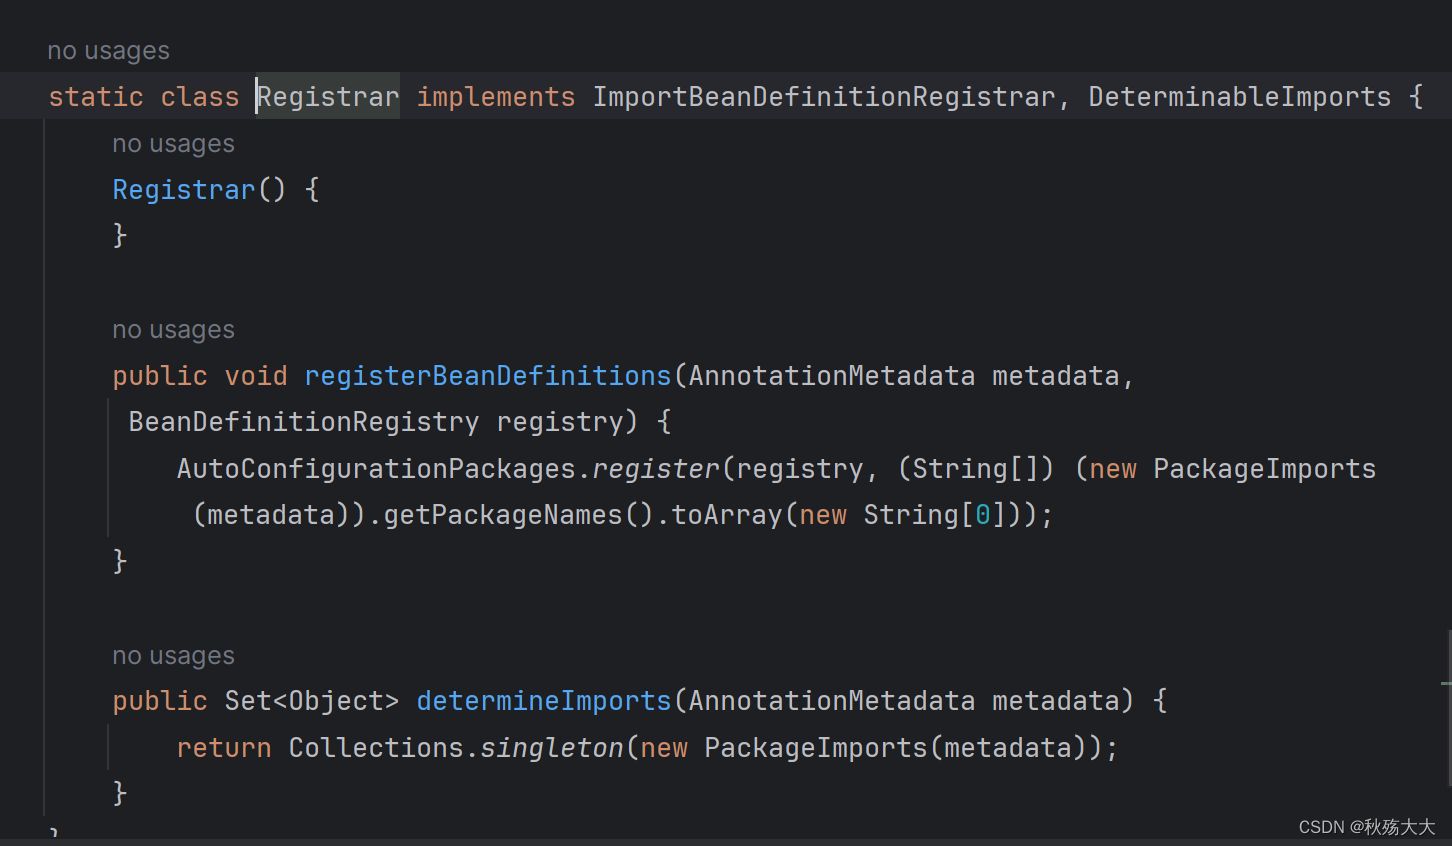This screenshot has width=1452, height=846.
Task: Click the 'no usages' hint above Registrar constructor
Action: point(173,144)
